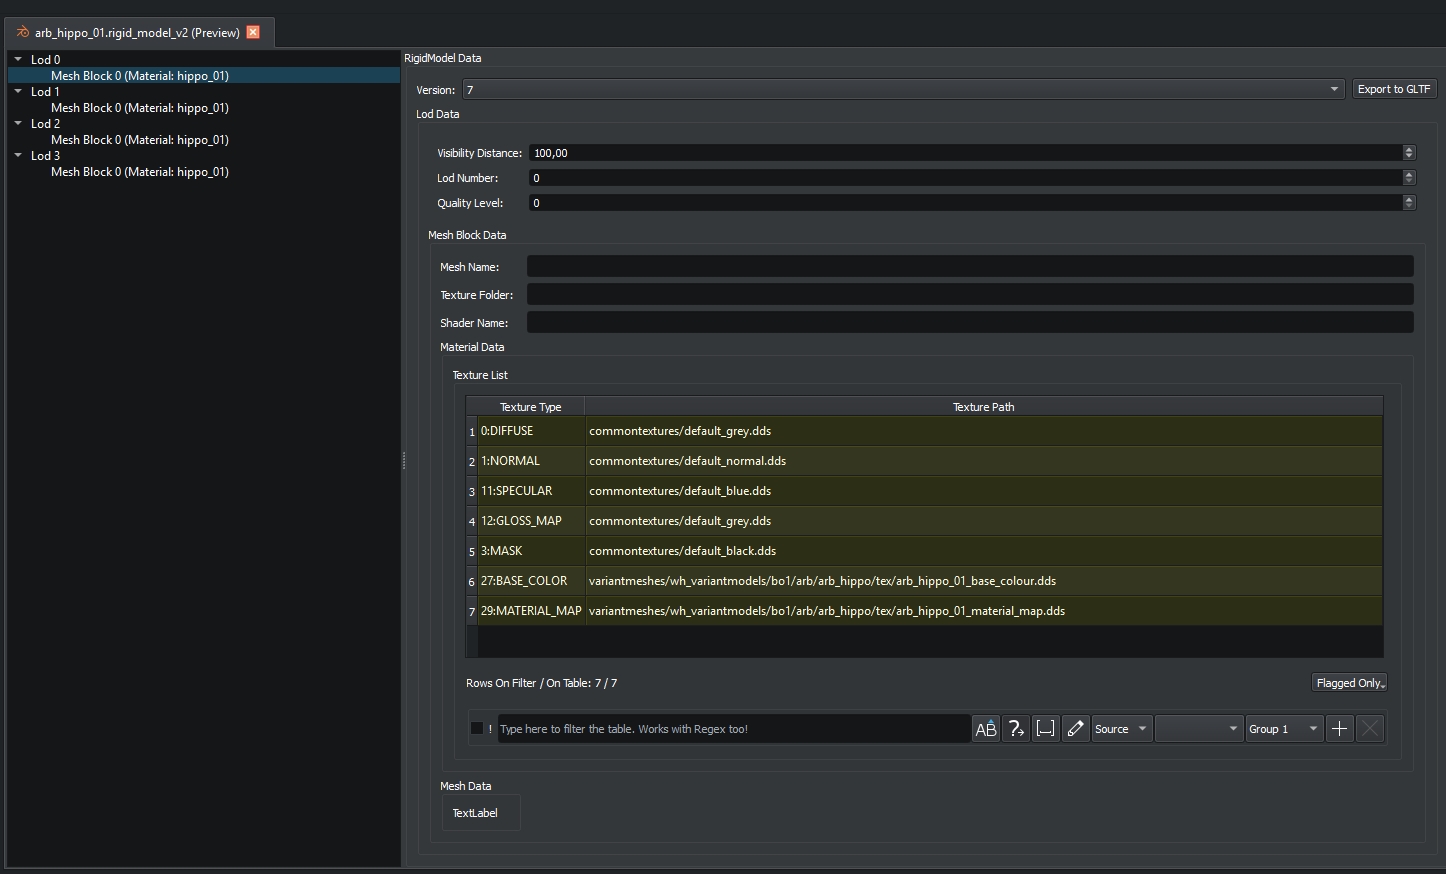Click the regex question mark filter icon
The height and width of the screenshot is (874, 1446).
click(x=1016, y=728)
